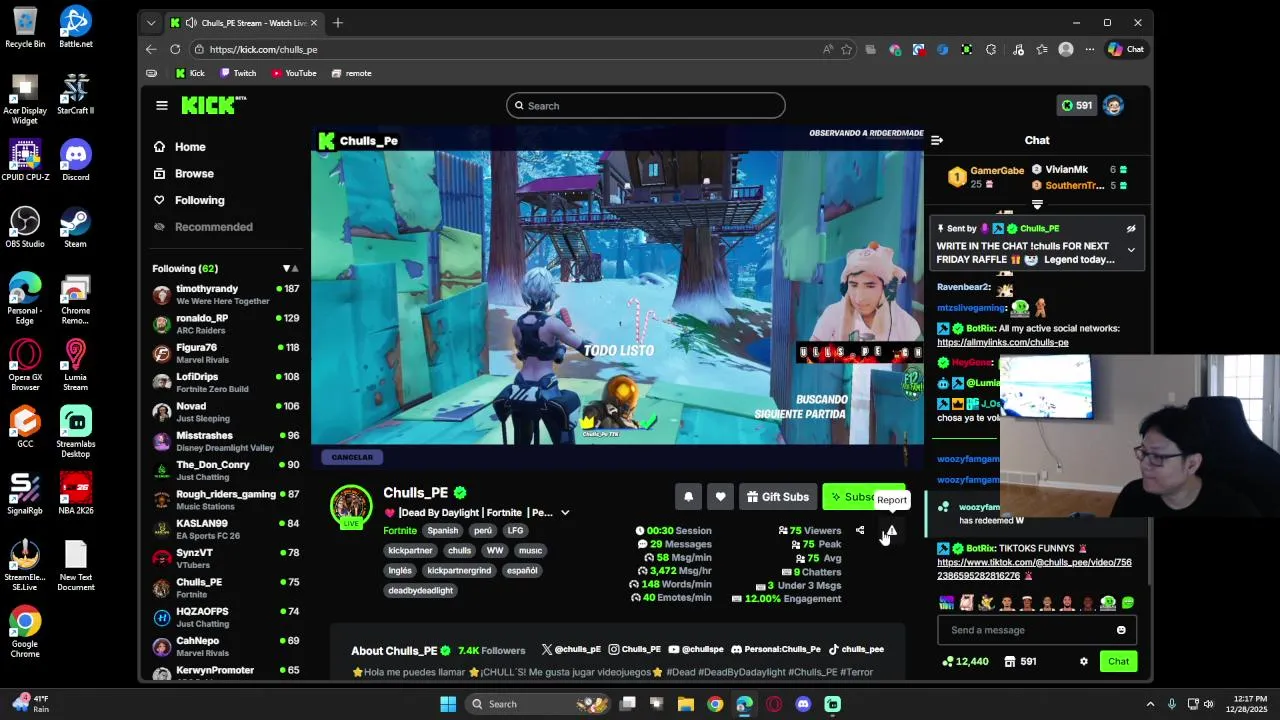Open Following in Kick sidebar

click(189, 200)
